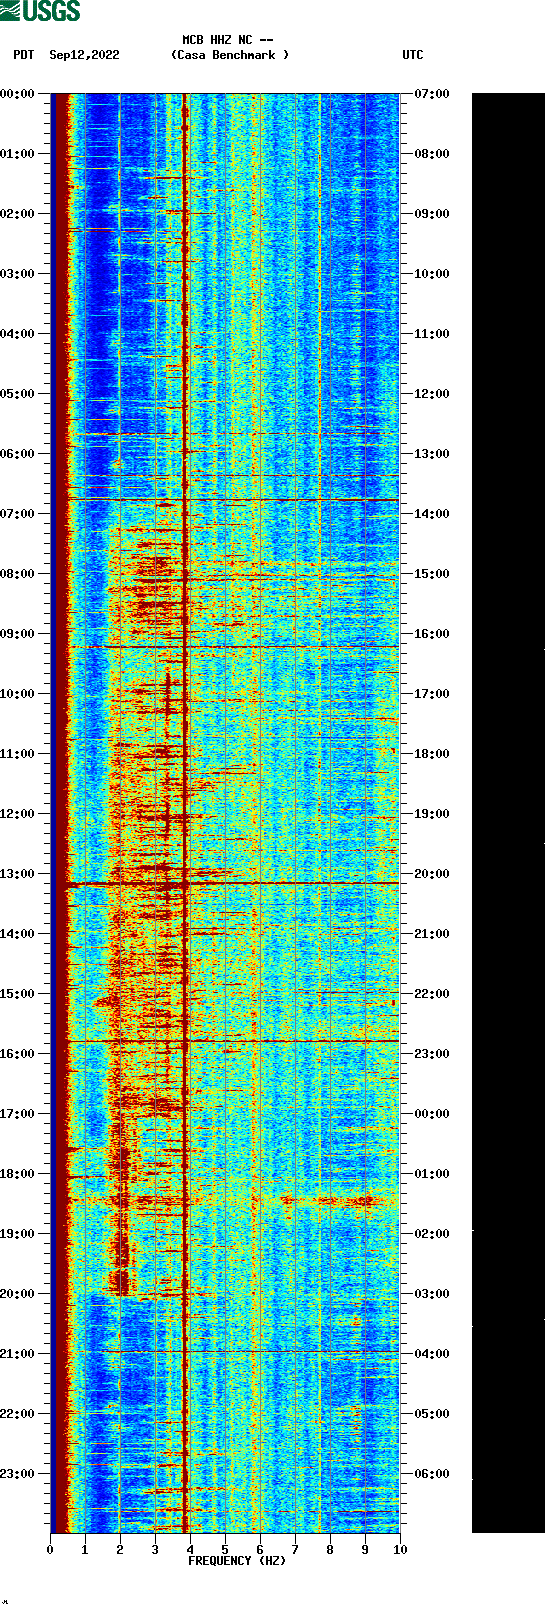Click the 00:00 UTC time label
The height and width of the screenshot is (1613, 552).
click(x=432, y=1114)
